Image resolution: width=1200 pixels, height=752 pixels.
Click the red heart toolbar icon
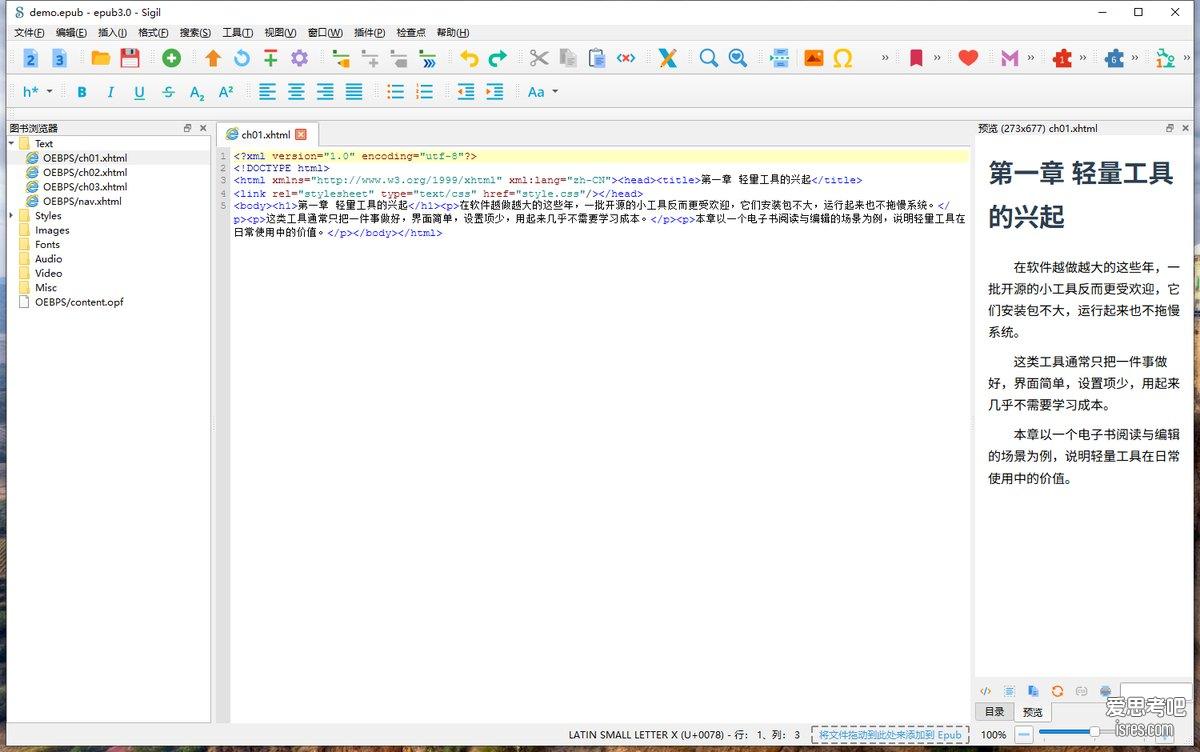[x=968, y=58]
